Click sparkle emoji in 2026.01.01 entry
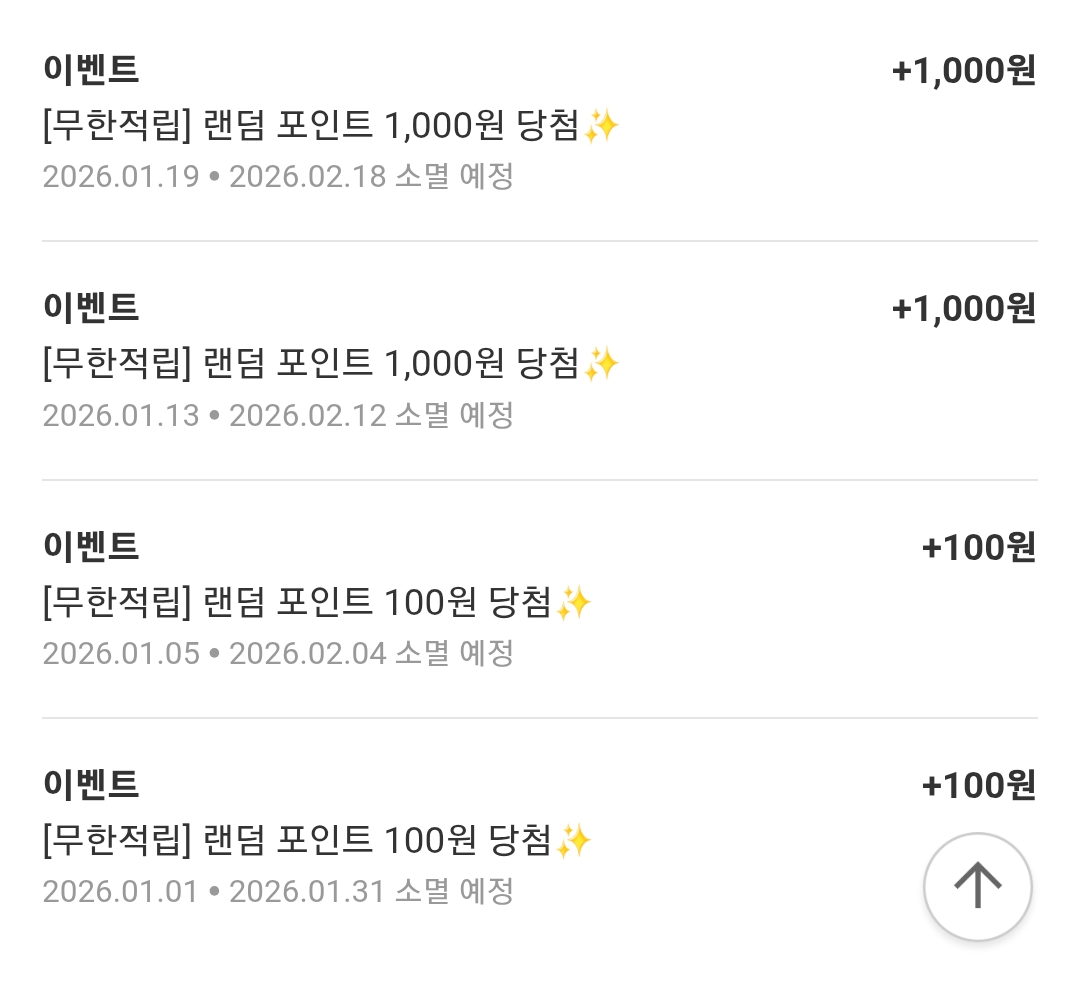1080x997 pixels. [574, 841]
